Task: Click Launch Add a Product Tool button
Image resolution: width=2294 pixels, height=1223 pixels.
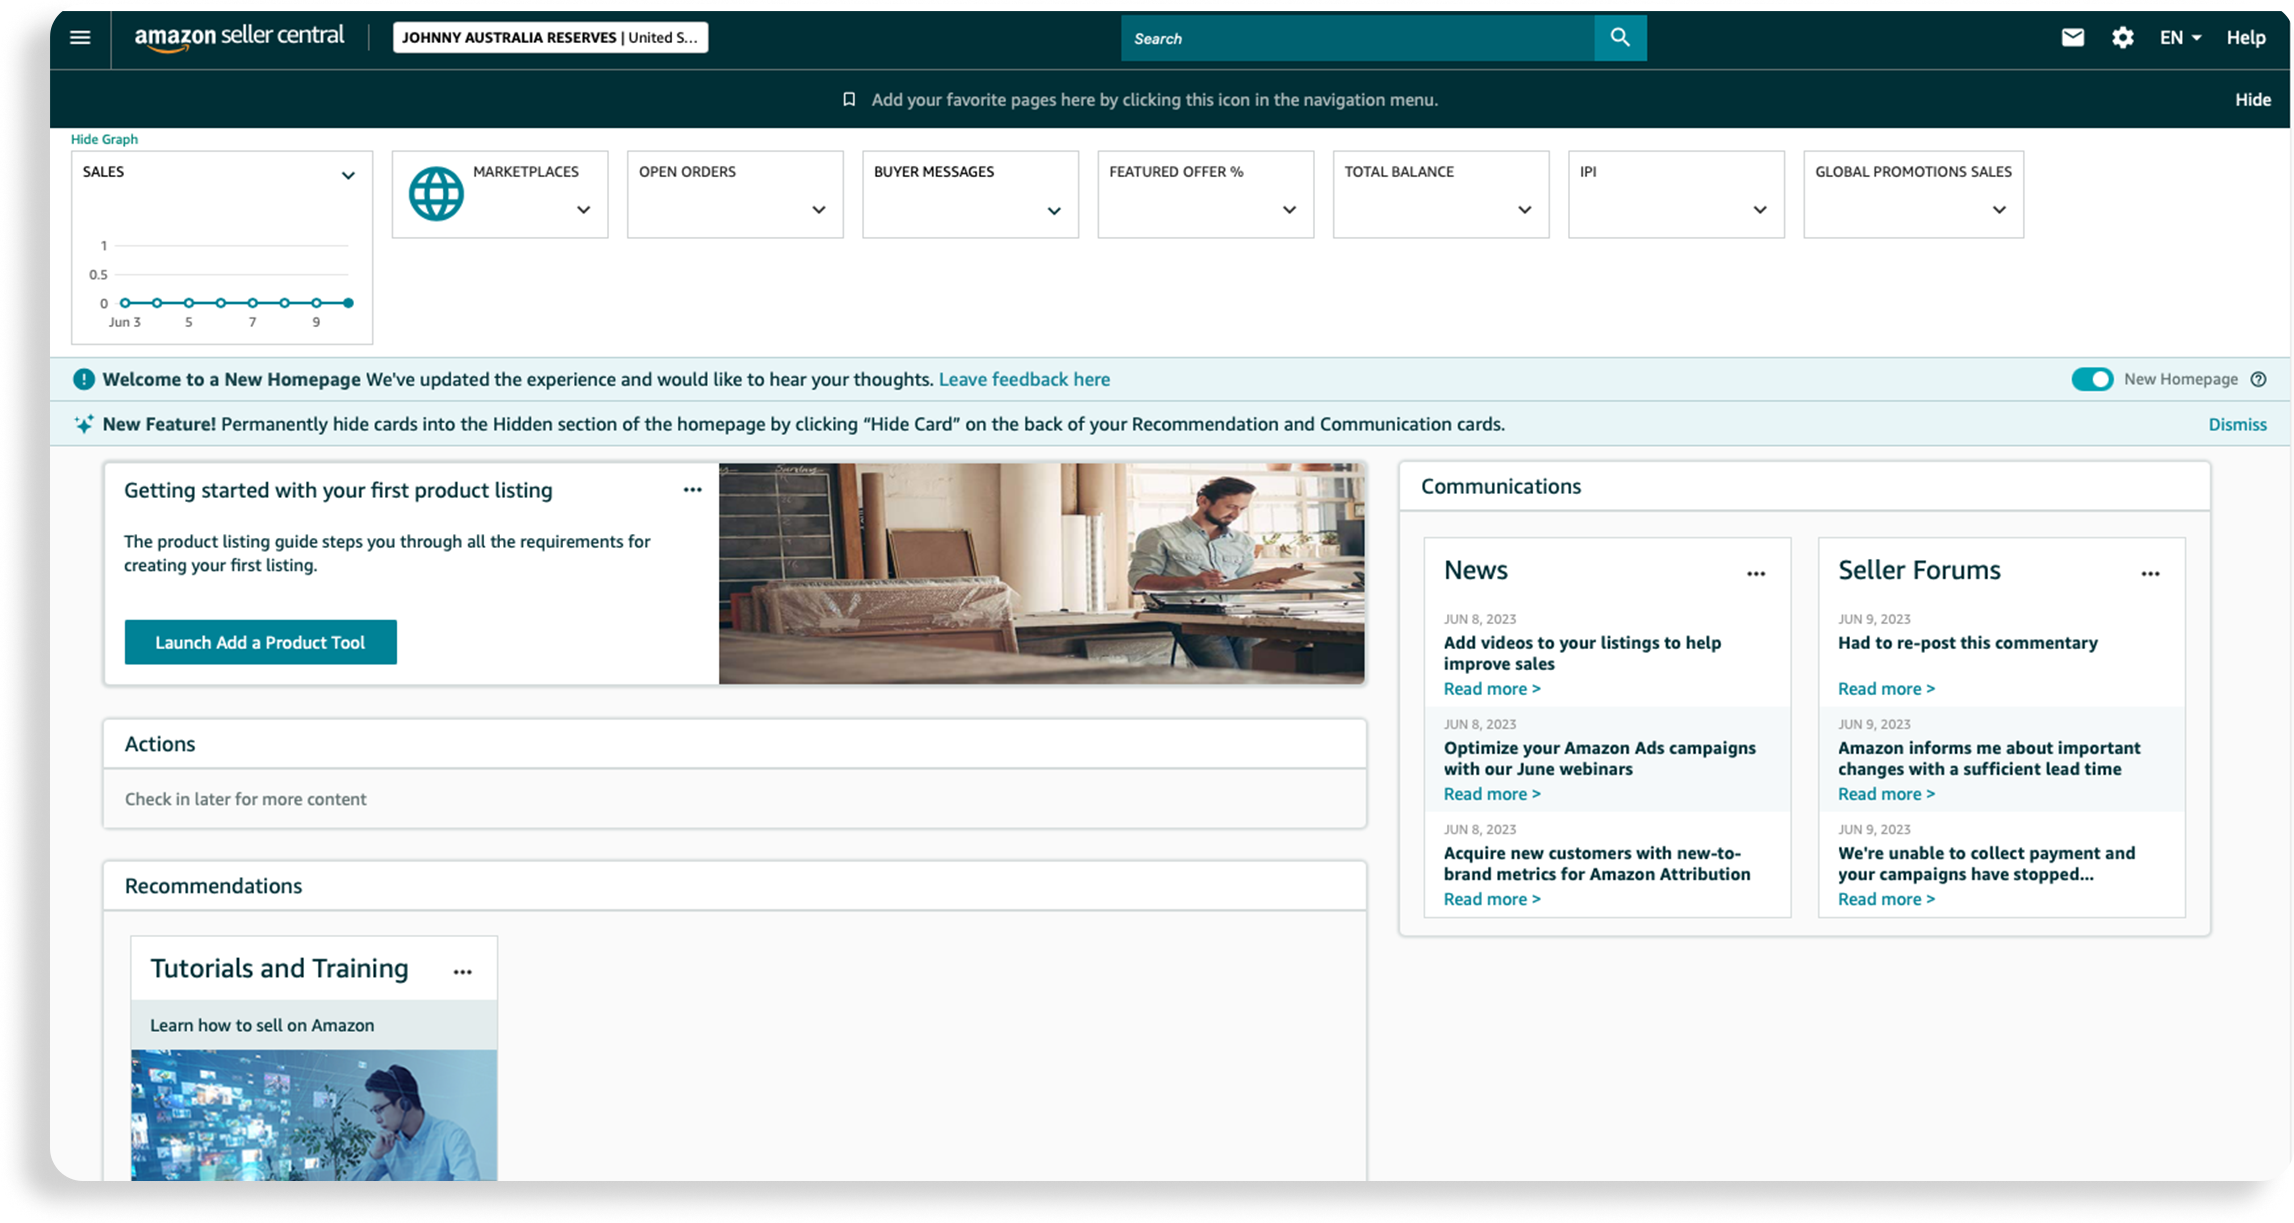Action: click(x=260, y=642)
